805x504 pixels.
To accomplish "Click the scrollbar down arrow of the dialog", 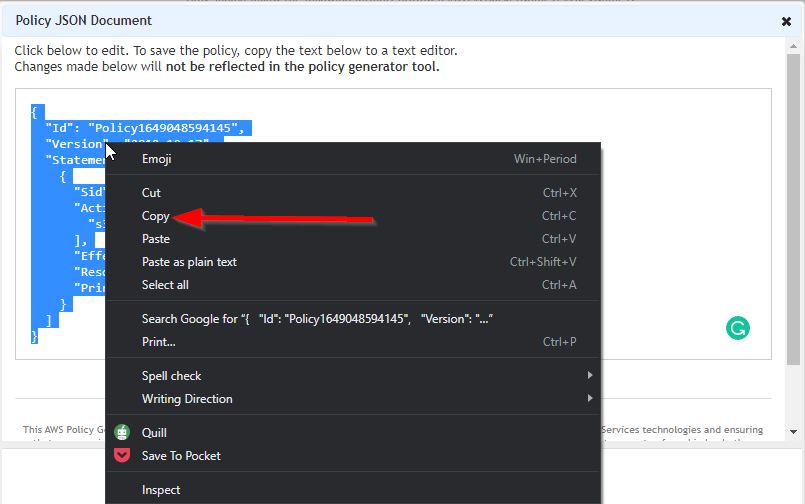I will (x=793, y=432).
